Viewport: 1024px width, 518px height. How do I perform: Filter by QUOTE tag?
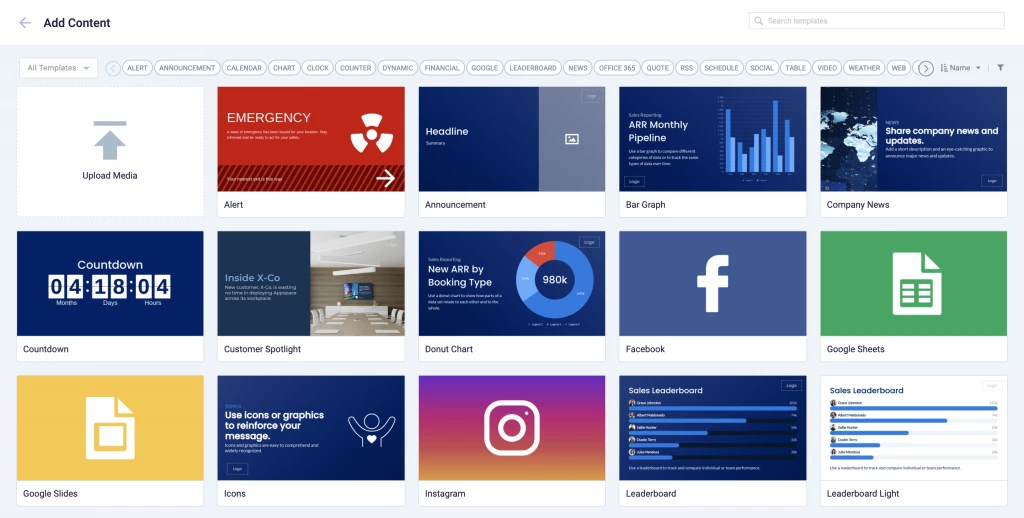coord(658,68)
